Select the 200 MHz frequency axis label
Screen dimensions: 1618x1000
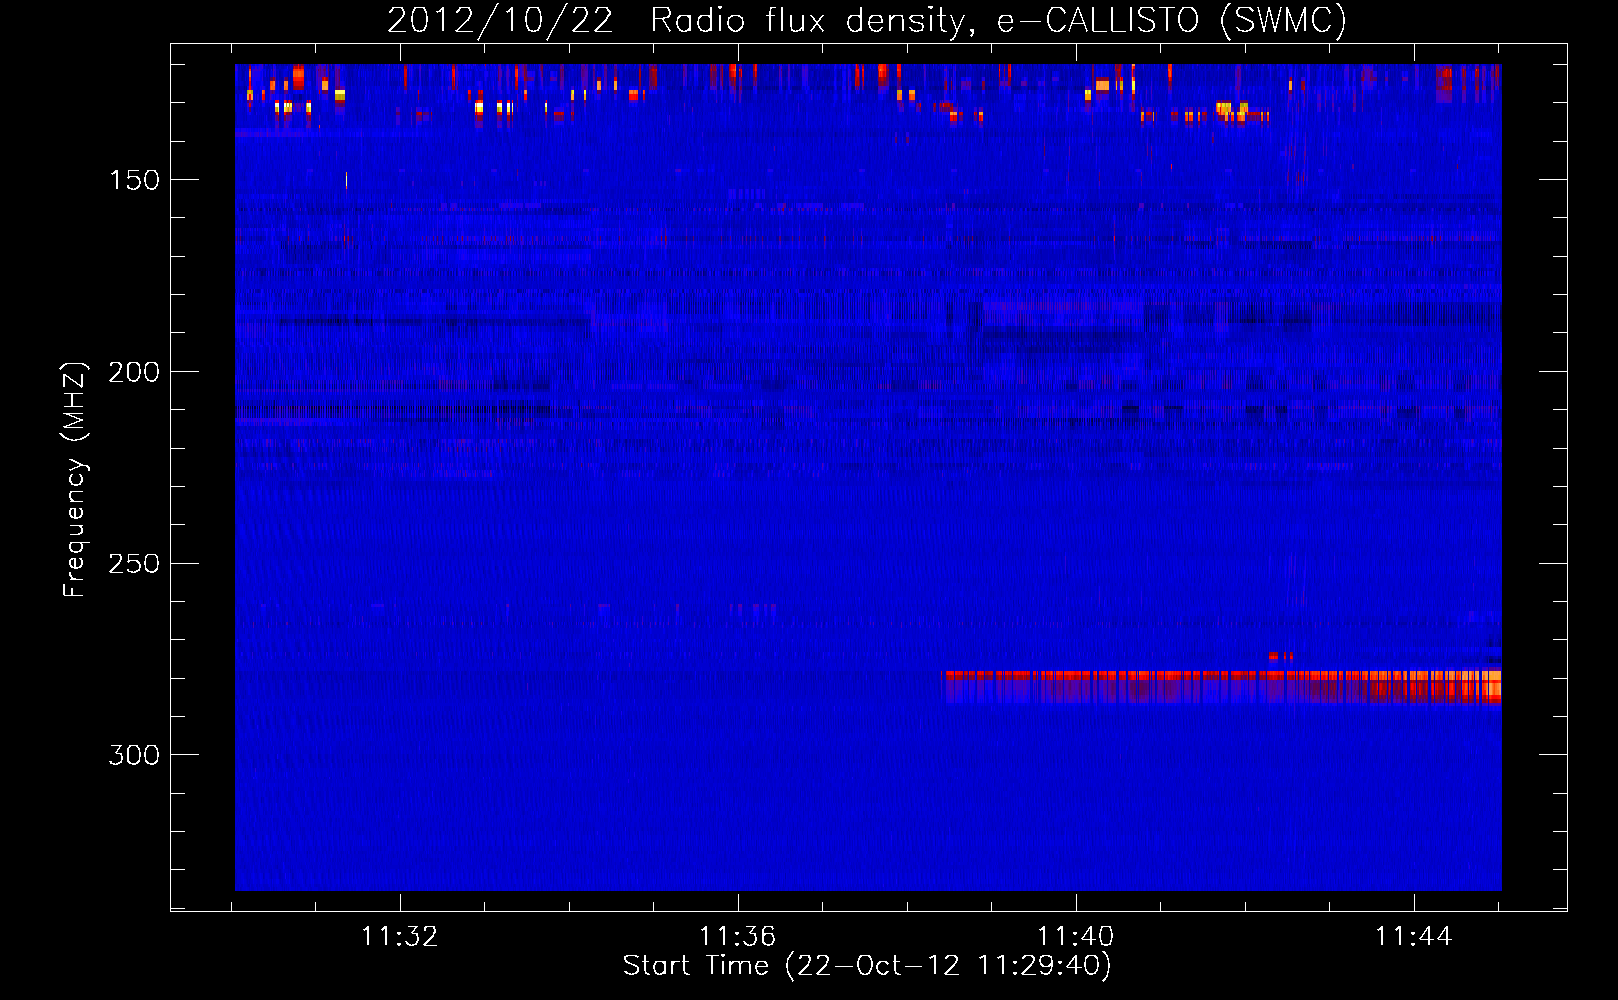(134, 372)
